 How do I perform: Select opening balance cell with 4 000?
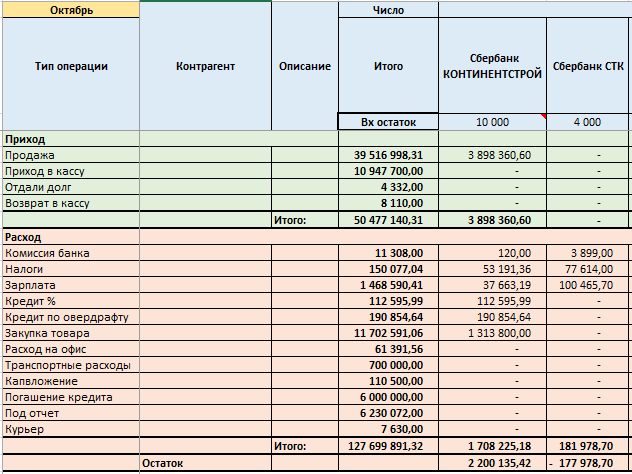[588, 122]
